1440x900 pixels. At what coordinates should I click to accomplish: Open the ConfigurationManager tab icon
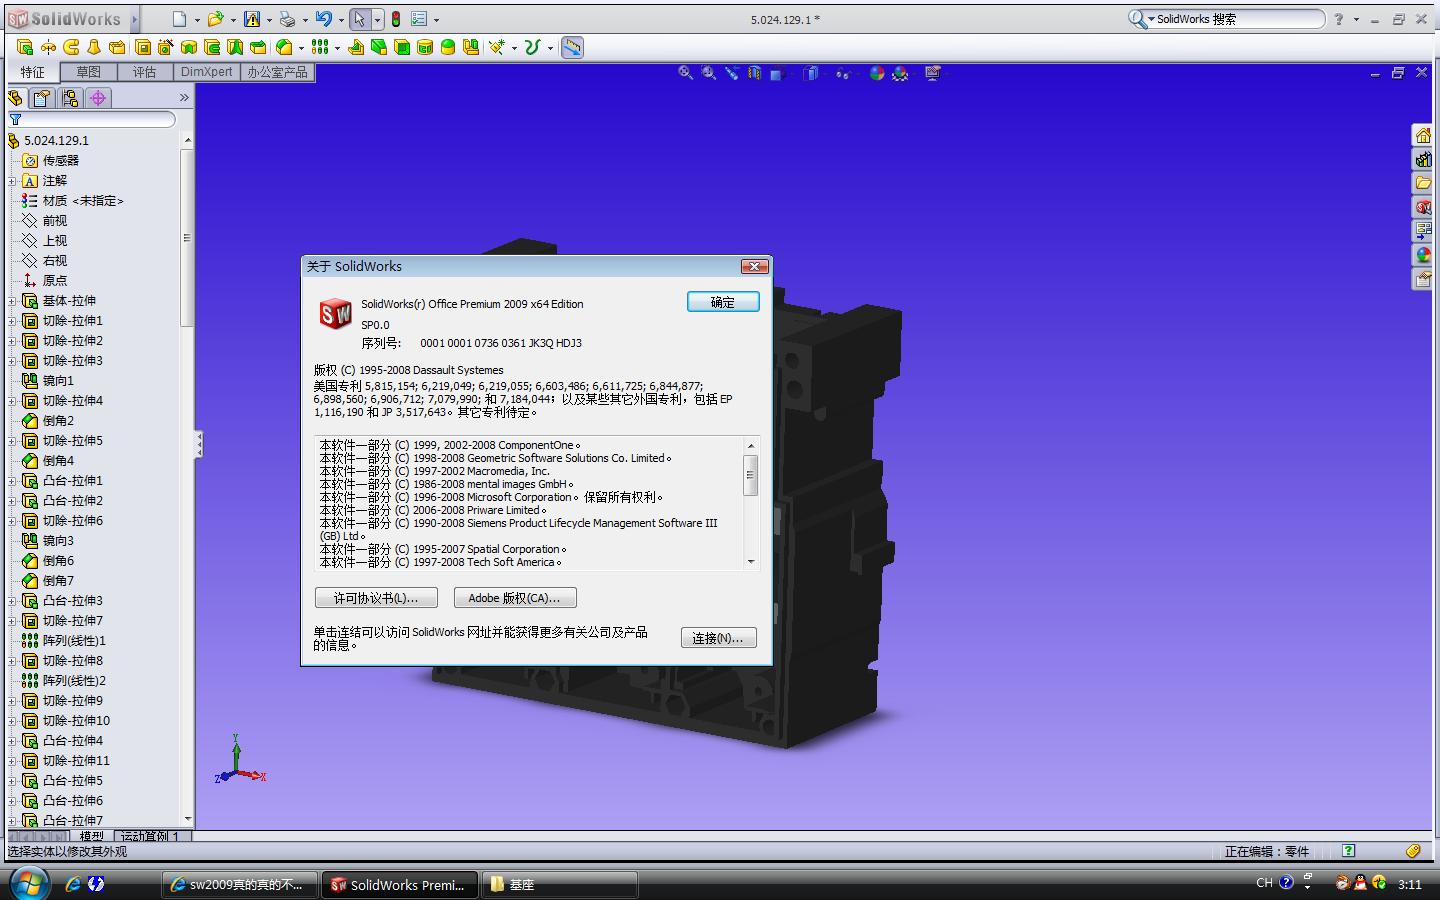pyautogui.click(x=70, y=98)
